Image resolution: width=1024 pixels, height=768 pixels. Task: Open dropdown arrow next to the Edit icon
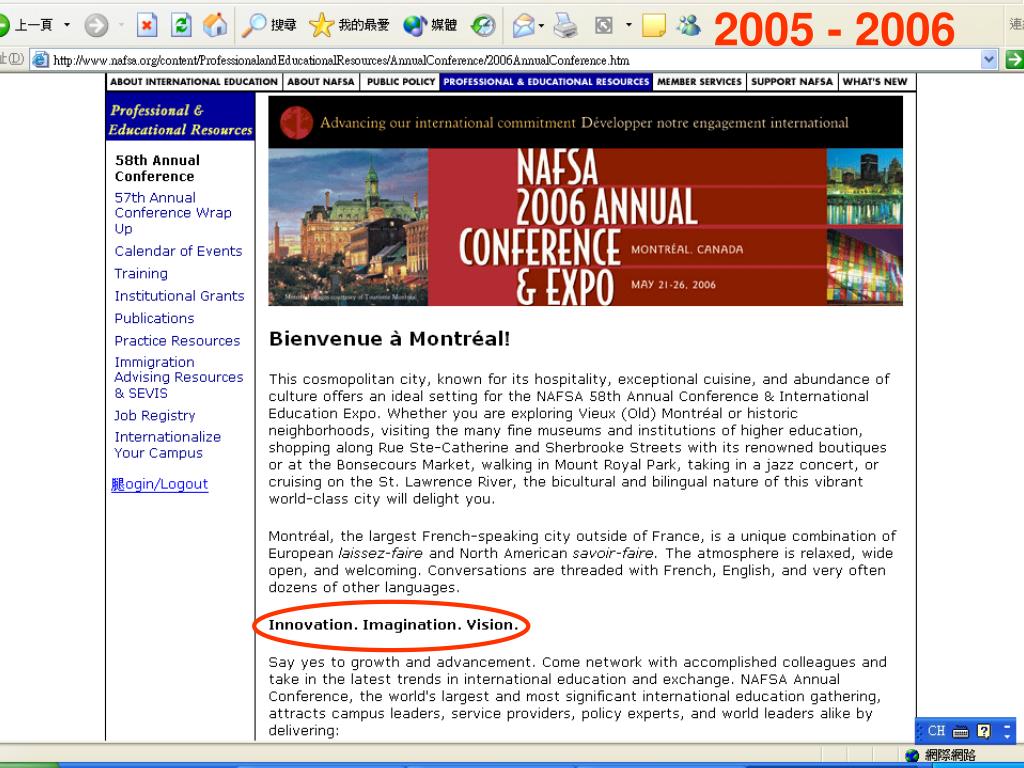628,25
